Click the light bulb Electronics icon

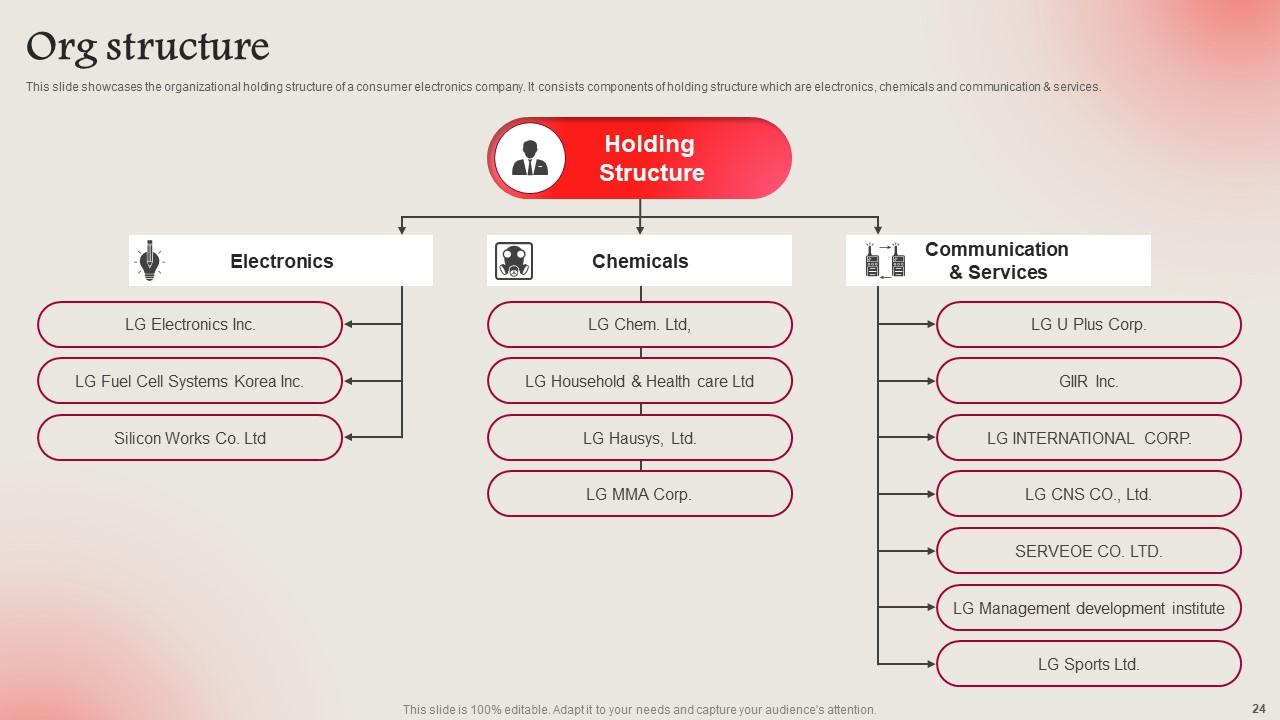click(149, 261)
